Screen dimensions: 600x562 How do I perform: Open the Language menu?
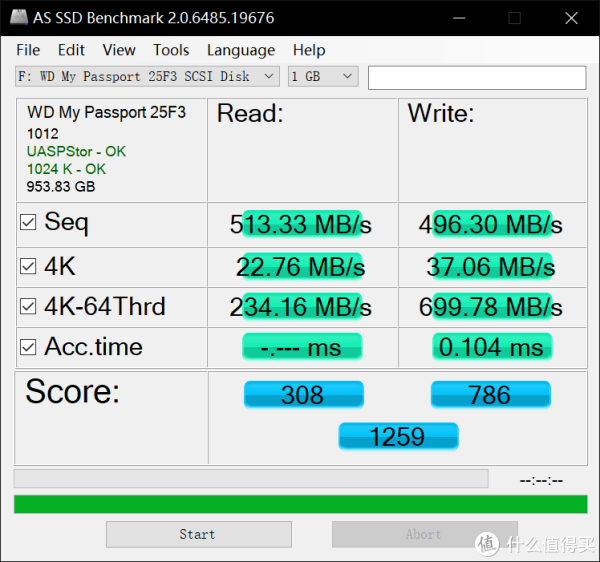coord(241,50)
